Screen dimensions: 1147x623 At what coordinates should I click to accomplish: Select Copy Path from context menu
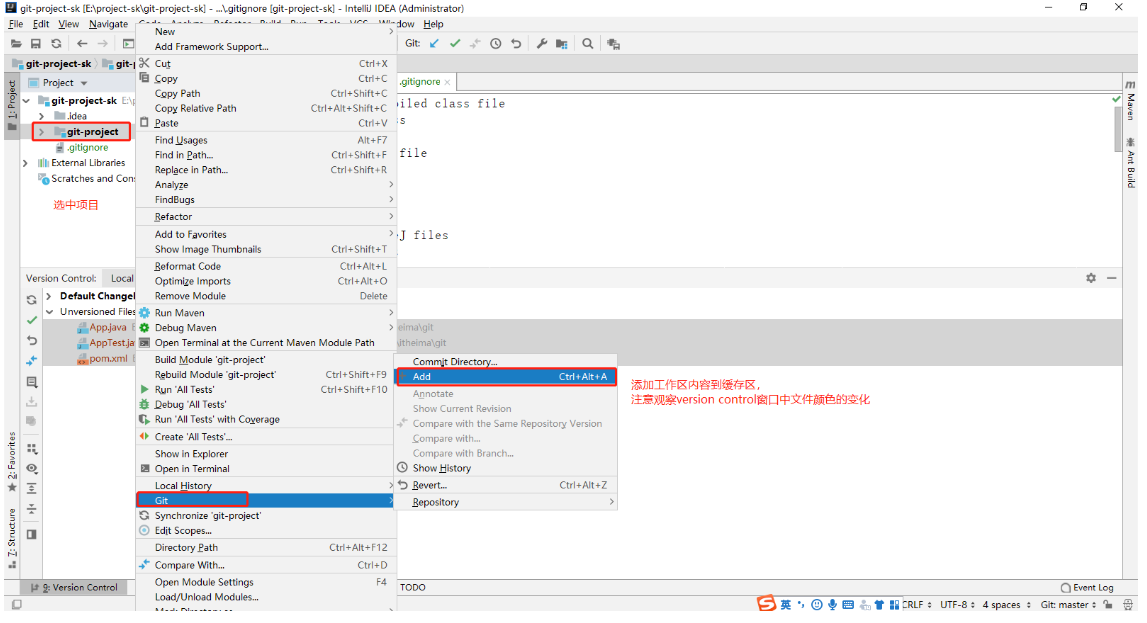266,94
